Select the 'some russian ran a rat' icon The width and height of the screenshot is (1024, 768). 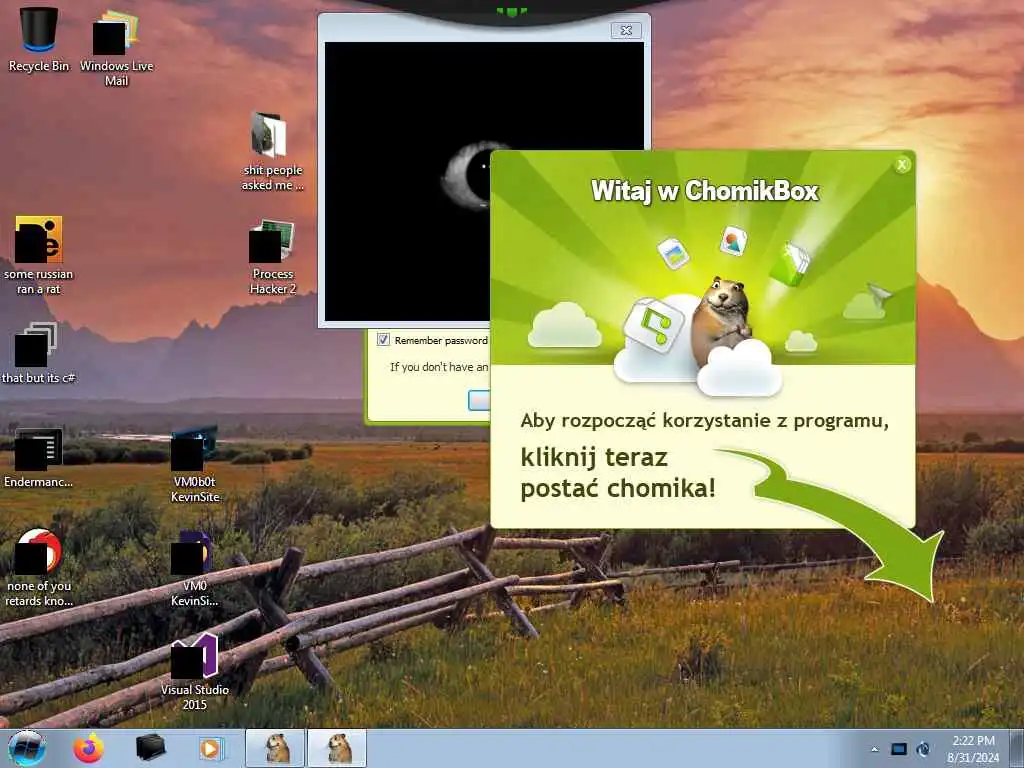38,255
